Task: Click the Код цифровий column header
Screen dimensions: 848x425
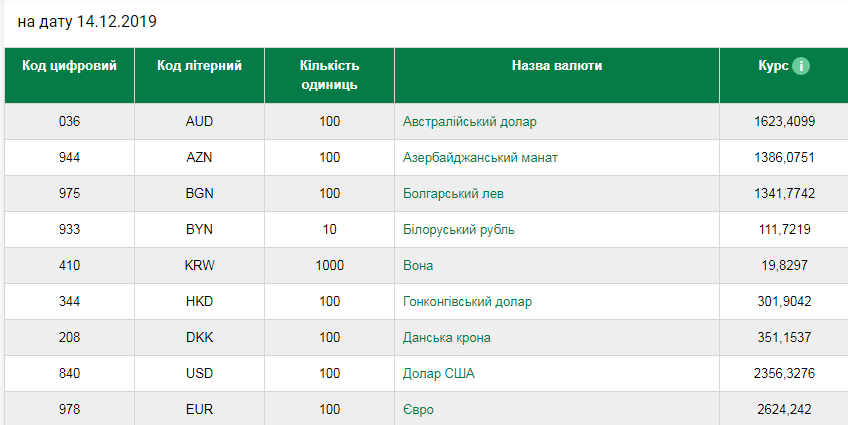Action: pyautogui.click(x=69, y=65)
